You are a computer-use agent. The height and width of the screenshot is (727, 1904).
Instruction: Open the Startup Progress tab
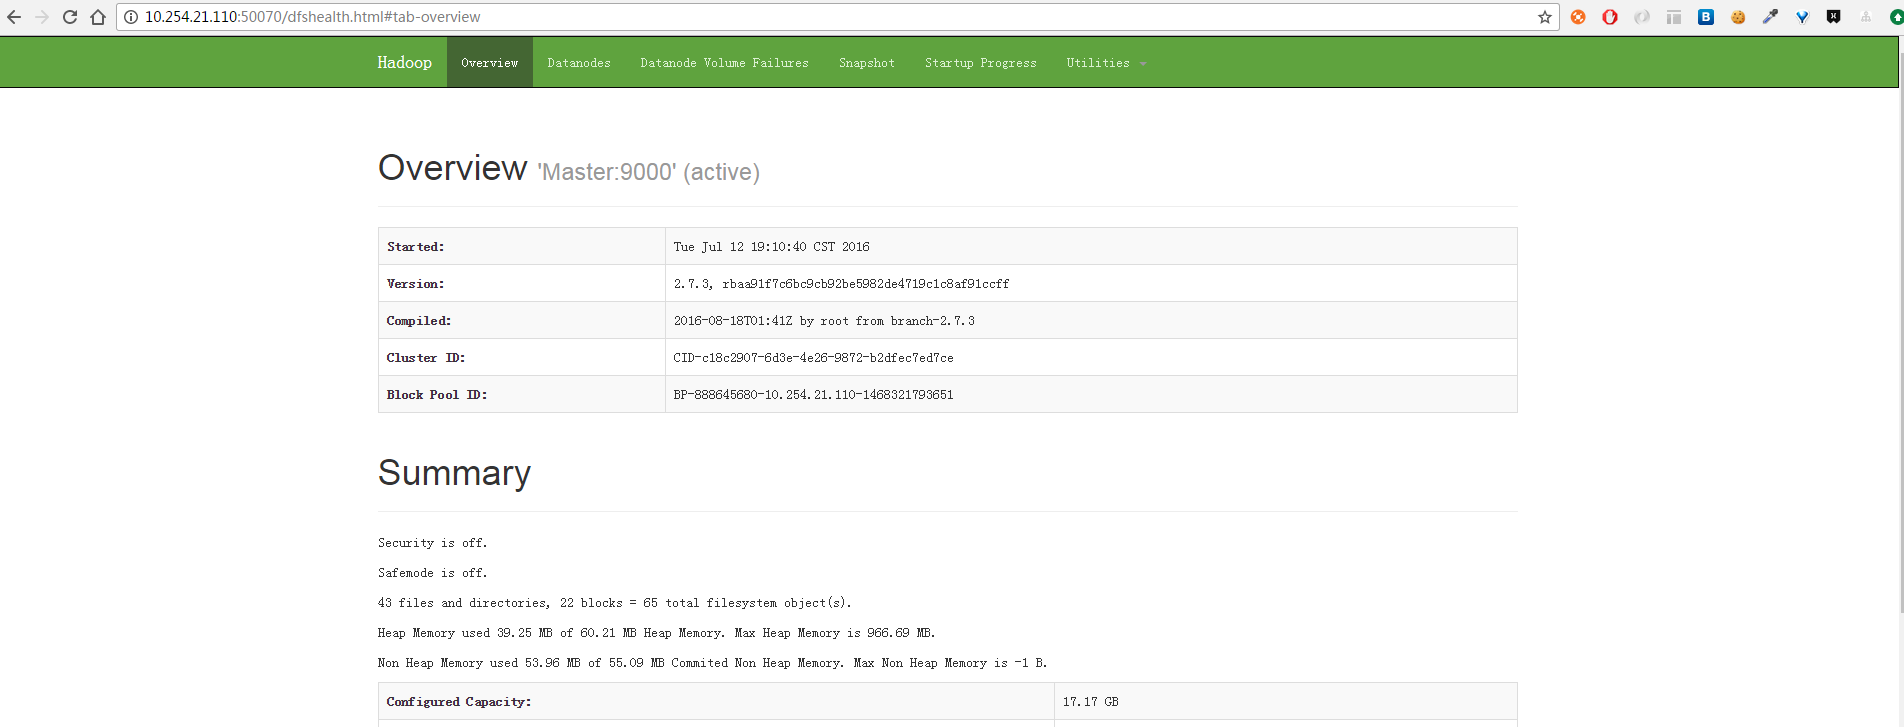(981, 62)
